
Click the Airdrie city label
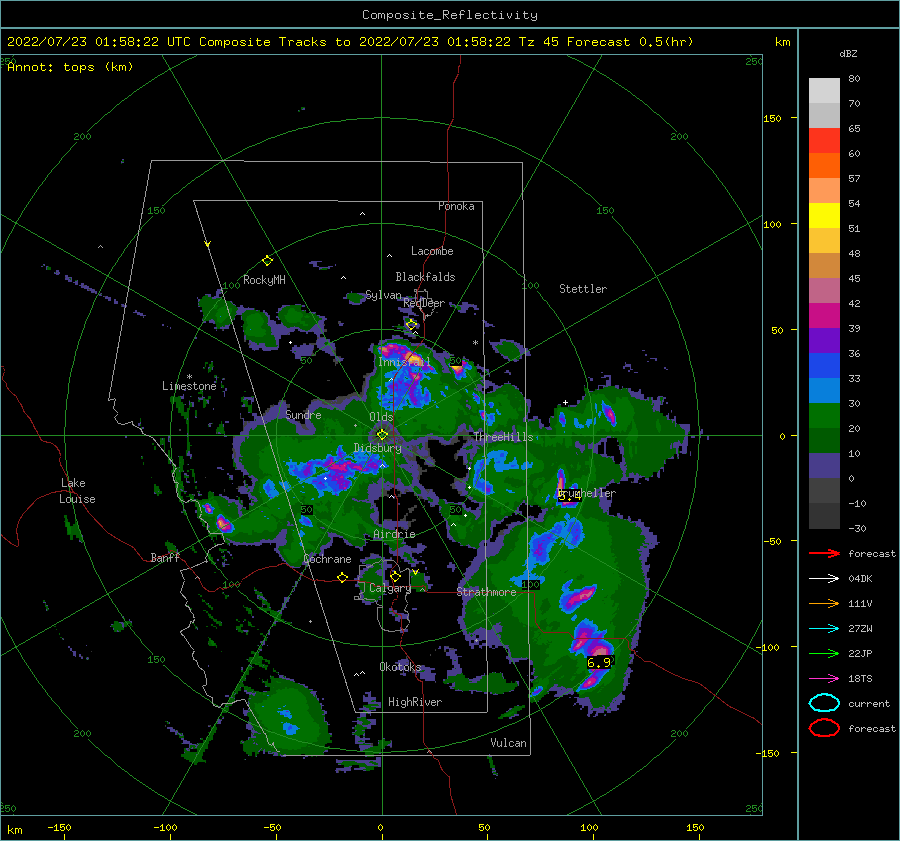[394, 534]
